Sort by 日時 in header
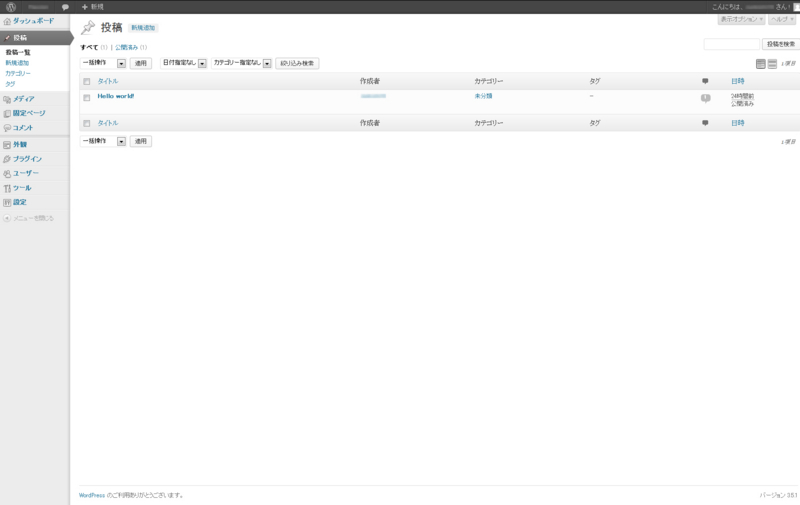 coord(738,81)
